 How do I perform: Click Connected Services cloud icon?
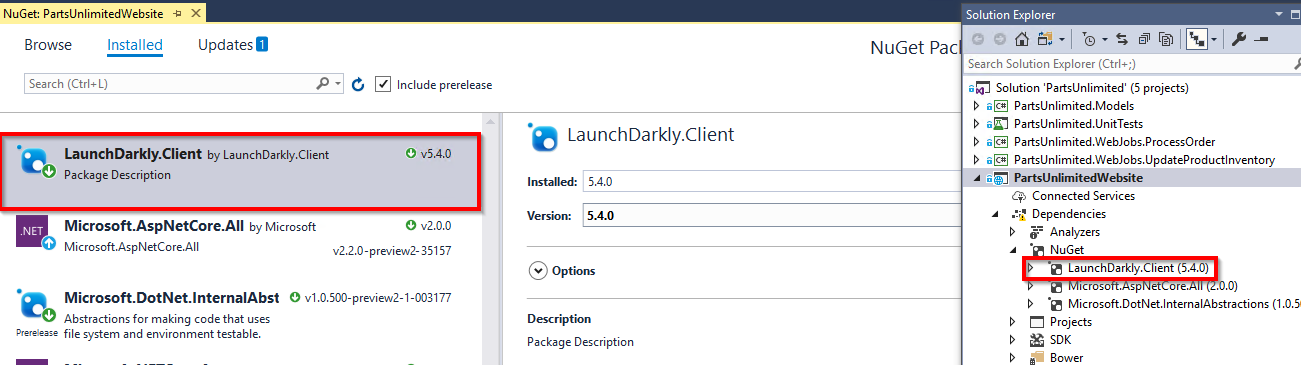(x=1020, y=196)
